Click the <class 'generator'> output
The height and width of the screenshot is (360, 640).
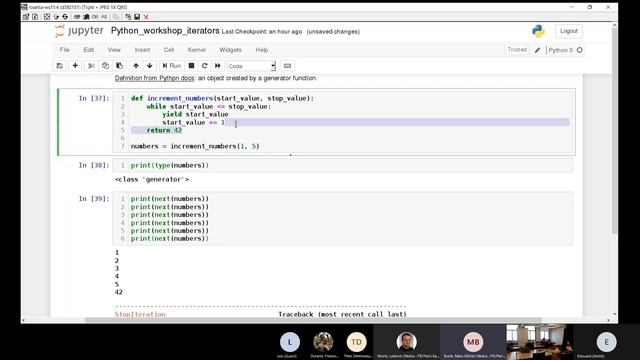tap(152, 179)
